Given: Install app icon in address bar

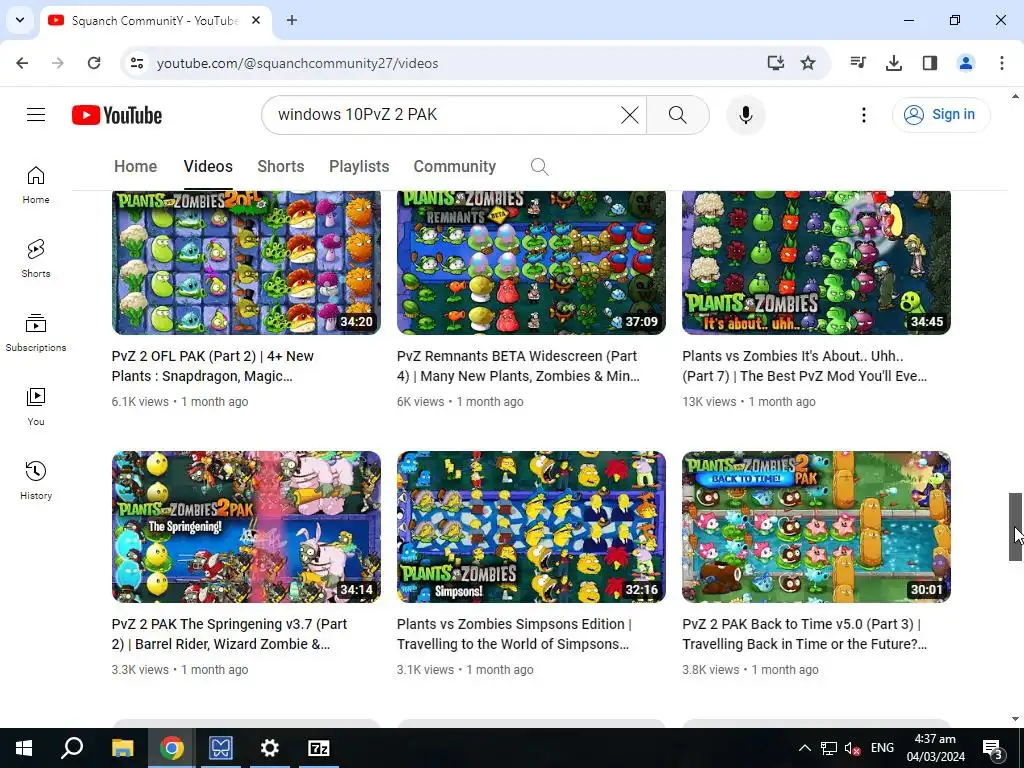Looking at the screenshot, I should click(x=775, y=63).
